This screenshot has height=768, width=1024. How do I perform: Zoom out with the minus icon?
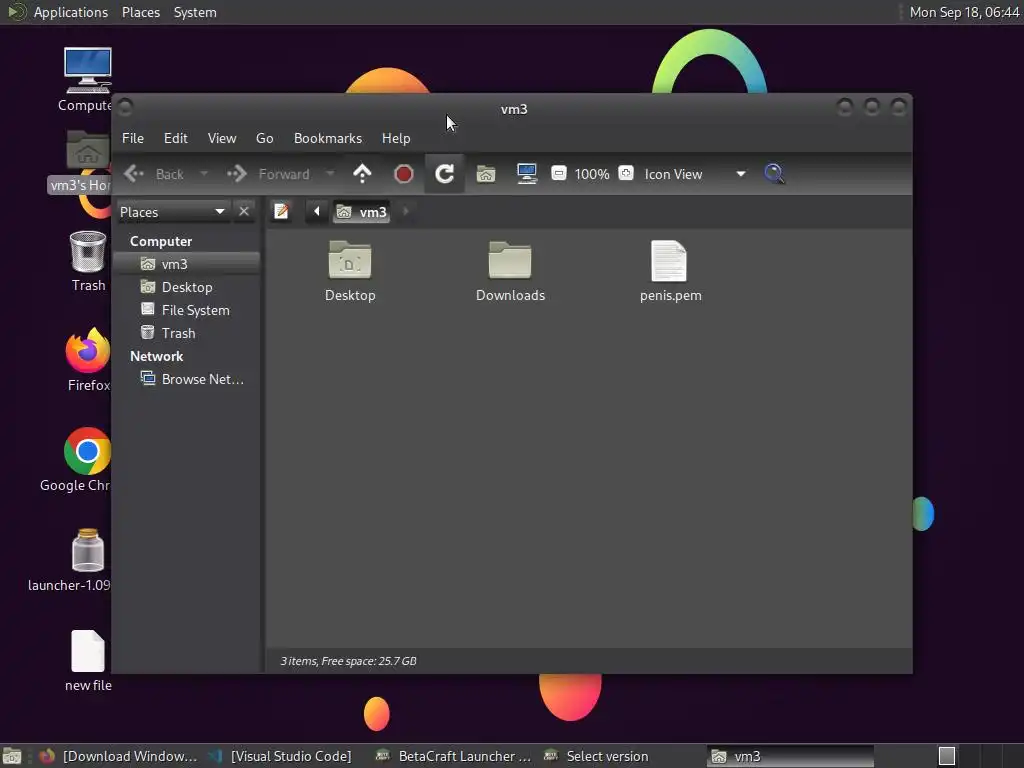click(559, 173)
